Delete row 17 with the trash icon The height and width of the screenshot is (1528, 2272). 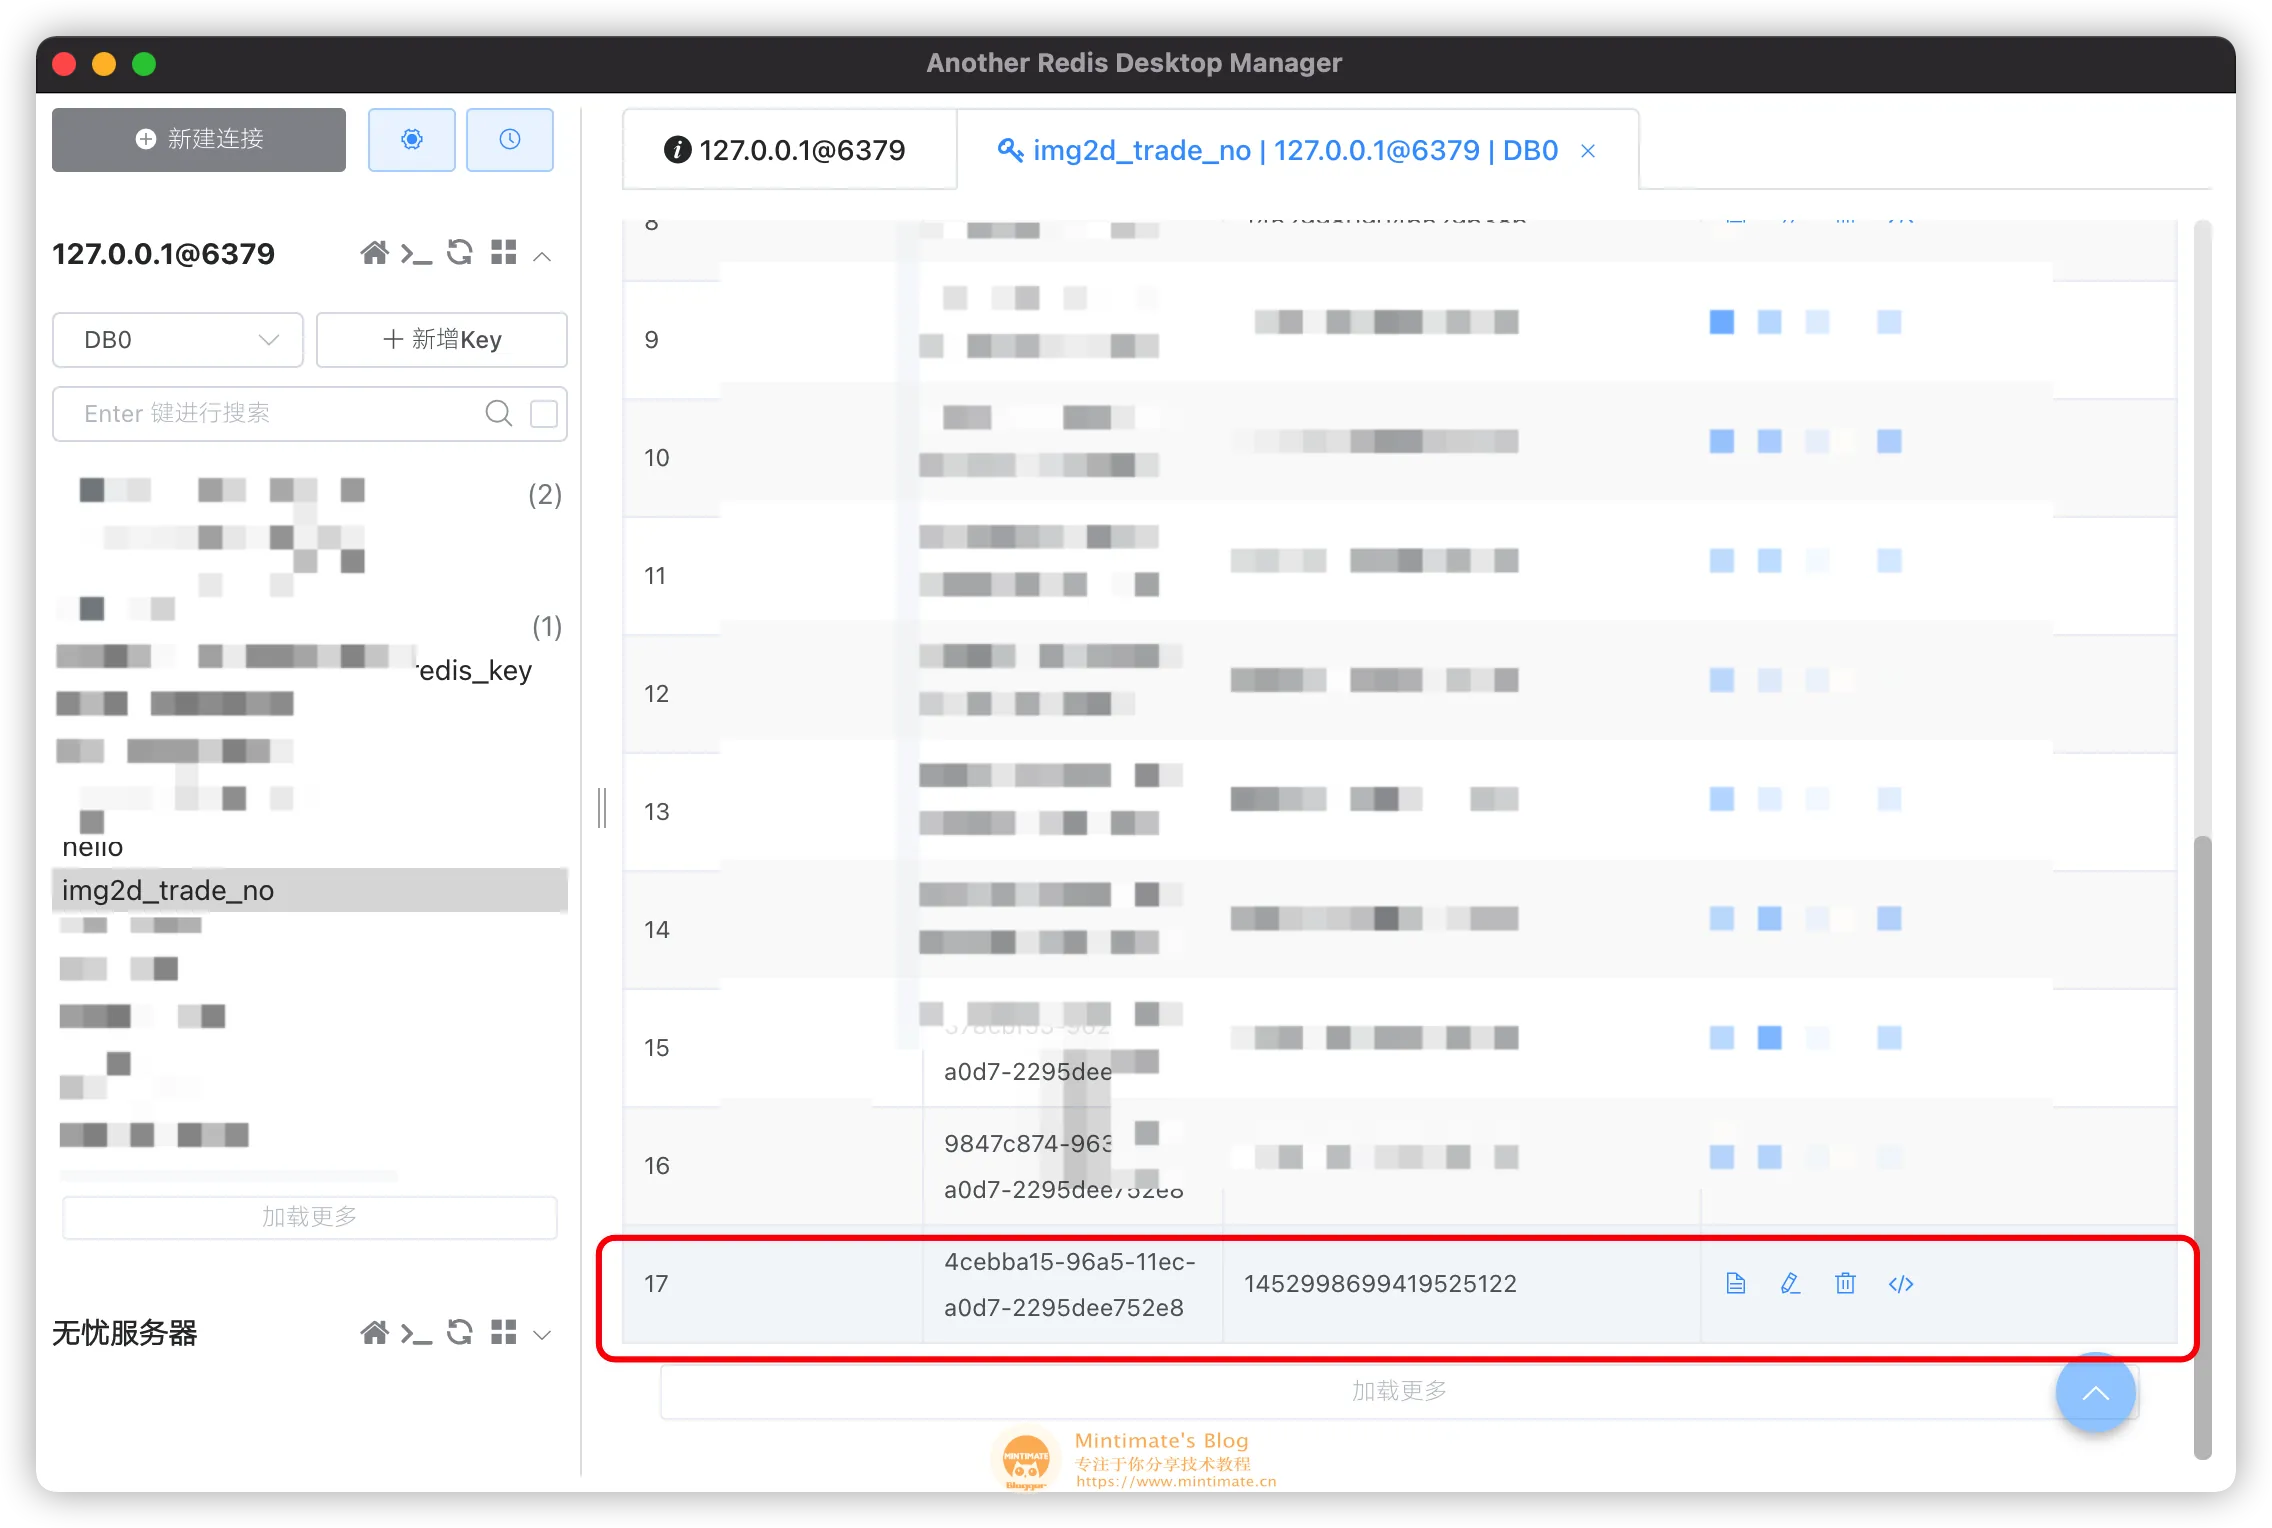[x=1846, y=1284]
